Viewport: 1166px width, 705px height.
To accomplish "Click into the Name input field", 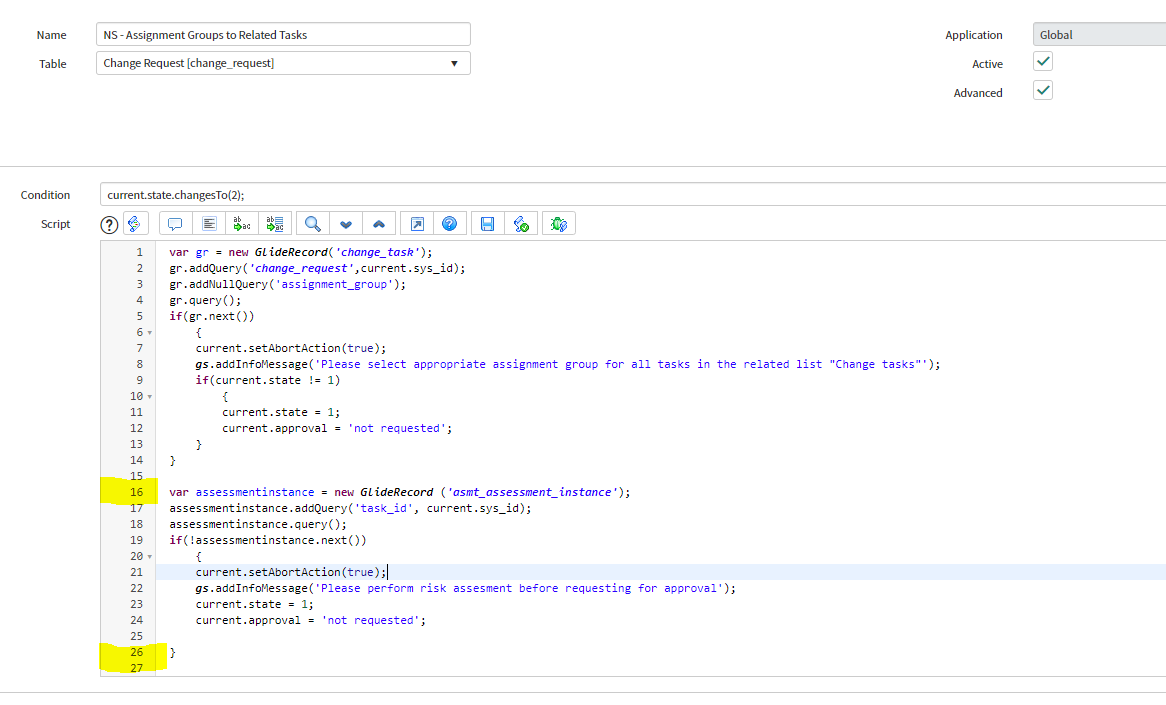I will click(285, 35).
